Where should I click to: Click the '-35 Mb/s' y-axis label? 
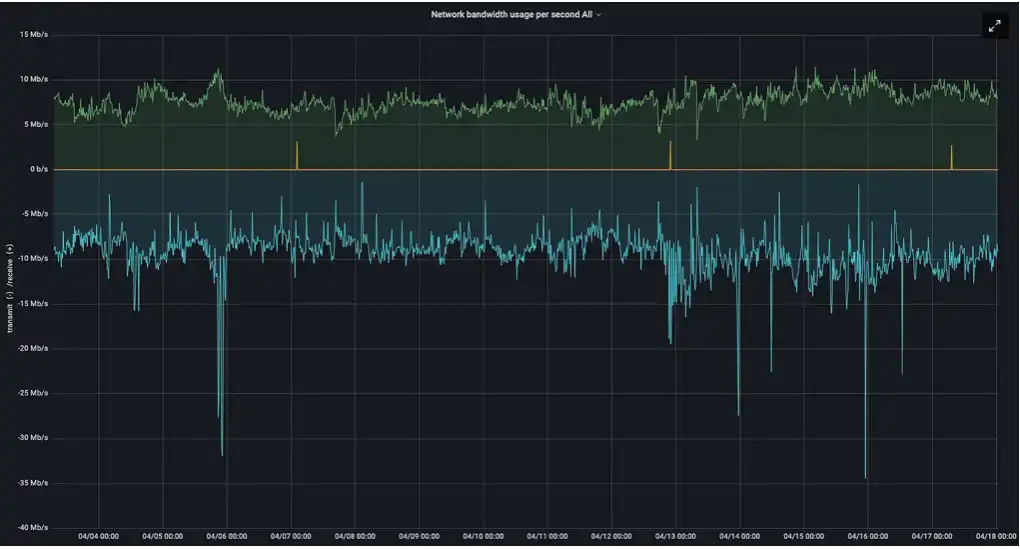pos(33,483)
